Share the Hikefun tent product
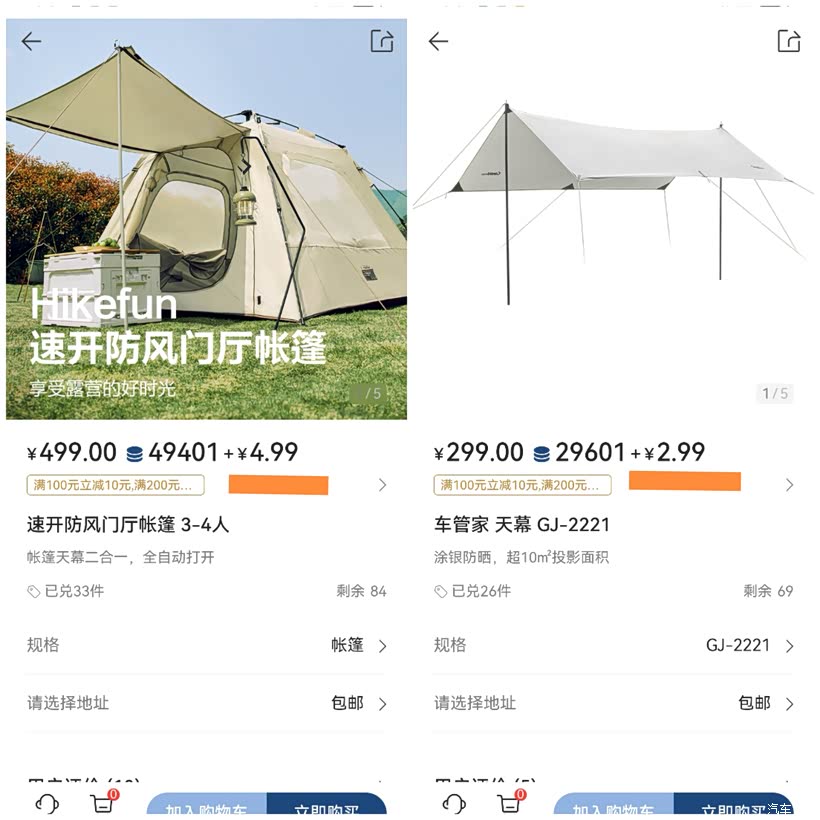The image size is (820, 820). [382, 41]
